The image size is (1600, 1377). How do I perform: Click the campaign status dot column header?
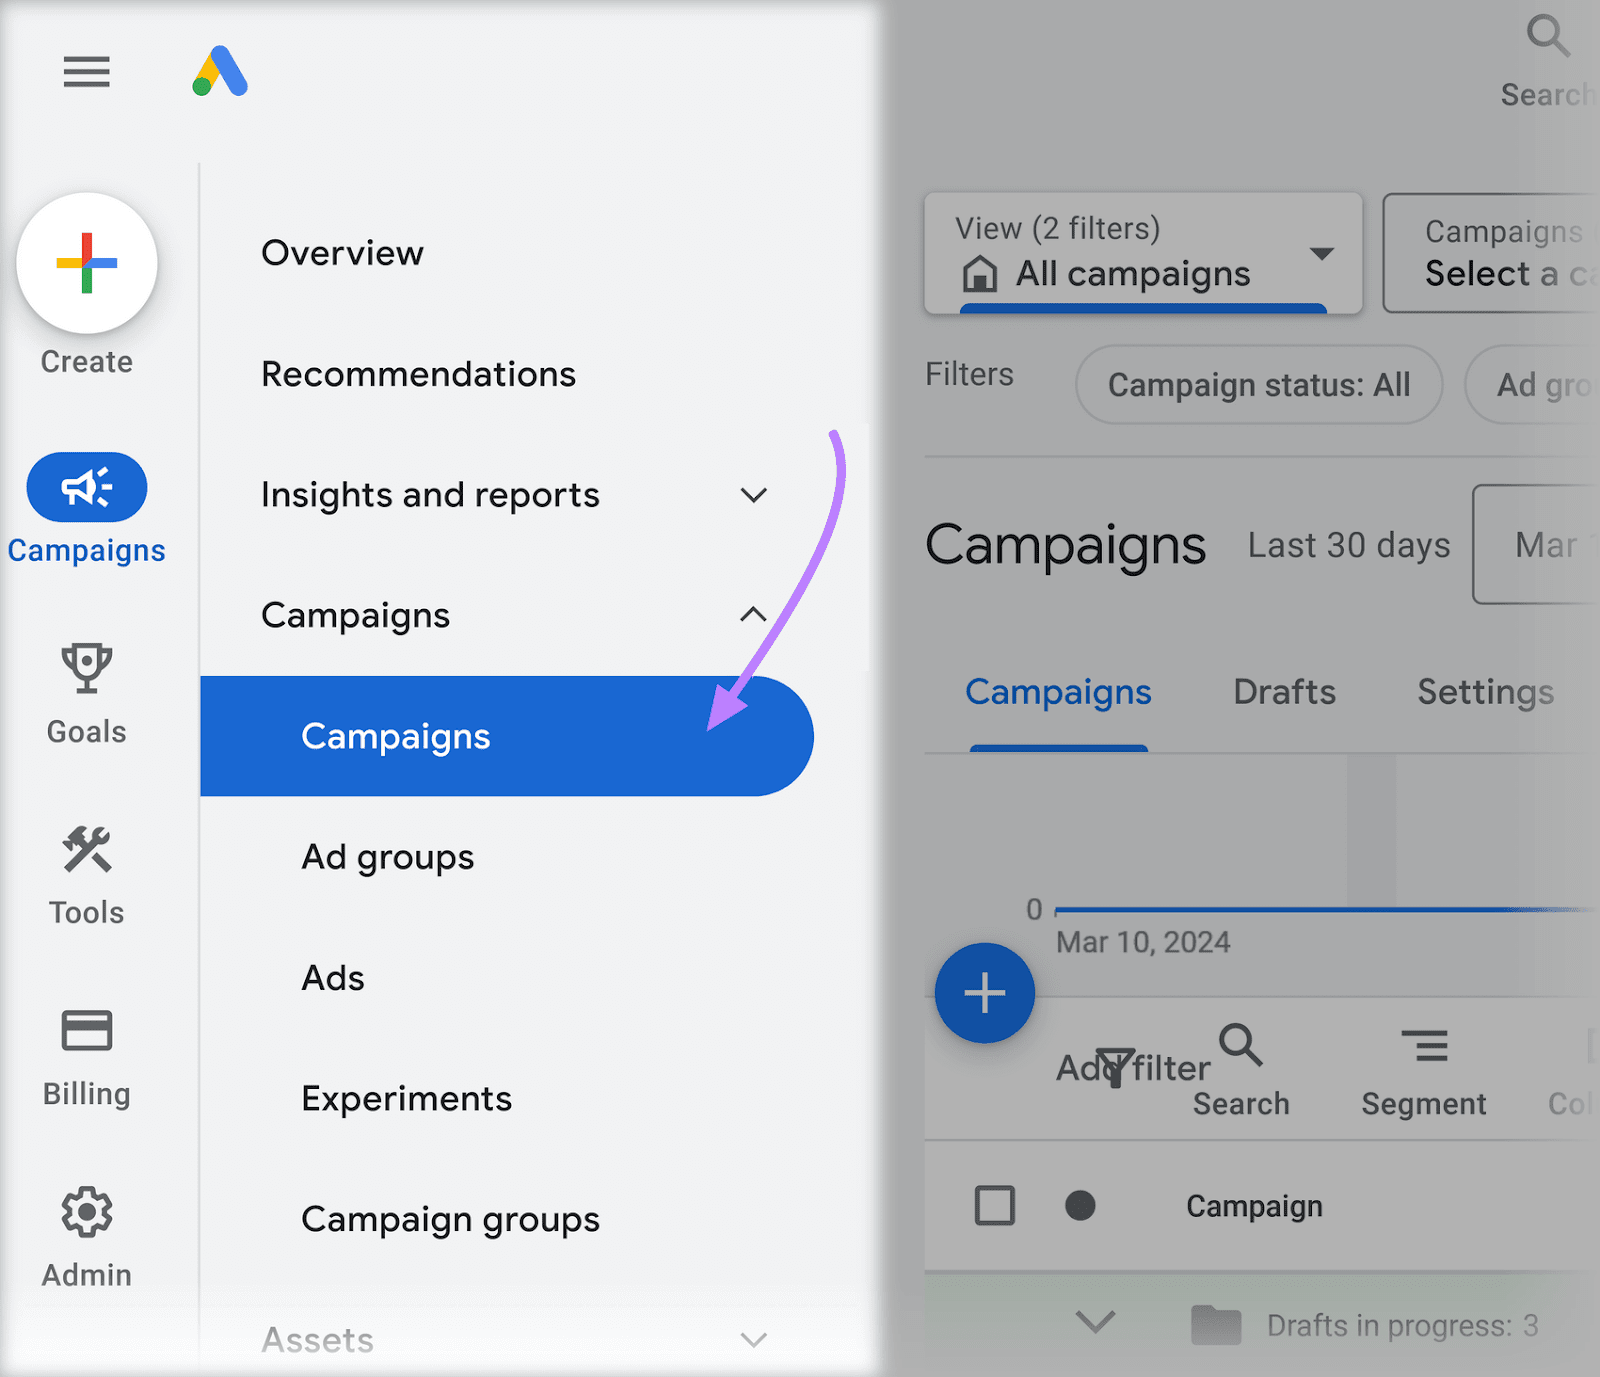(1080, 1206)
